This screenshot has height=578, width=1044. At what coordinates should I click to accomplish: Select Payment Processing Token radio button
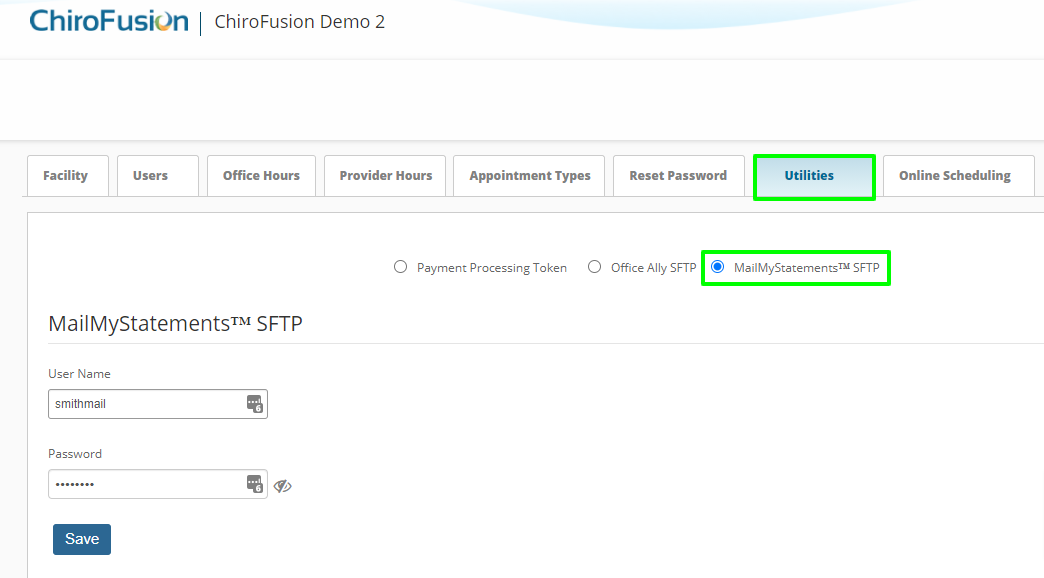400,267
